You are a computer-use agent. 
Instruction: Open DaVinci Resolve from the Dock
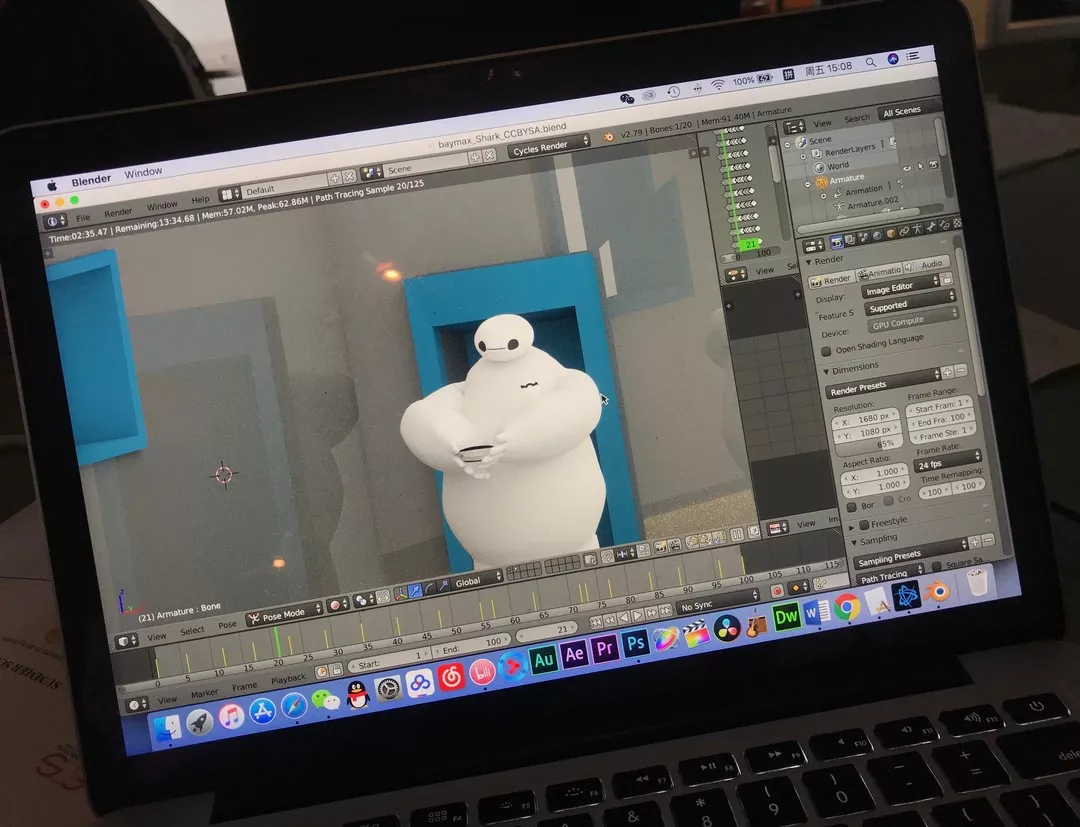[x=727, y=629]
